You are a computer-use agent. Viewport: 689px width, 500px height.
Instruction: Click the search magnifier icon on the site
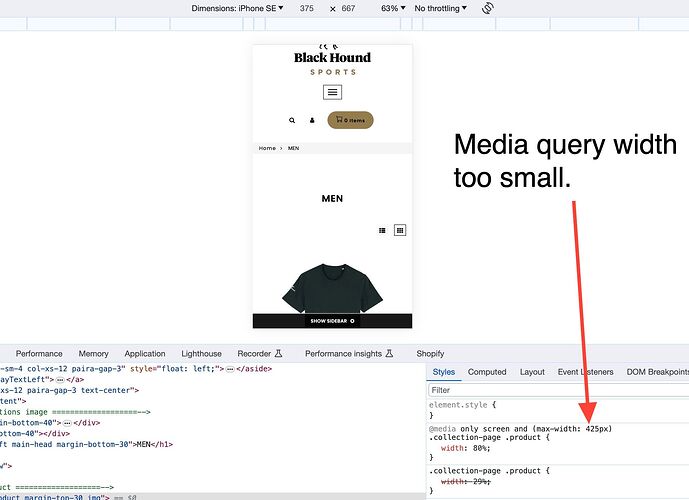(x=292, y=120)
